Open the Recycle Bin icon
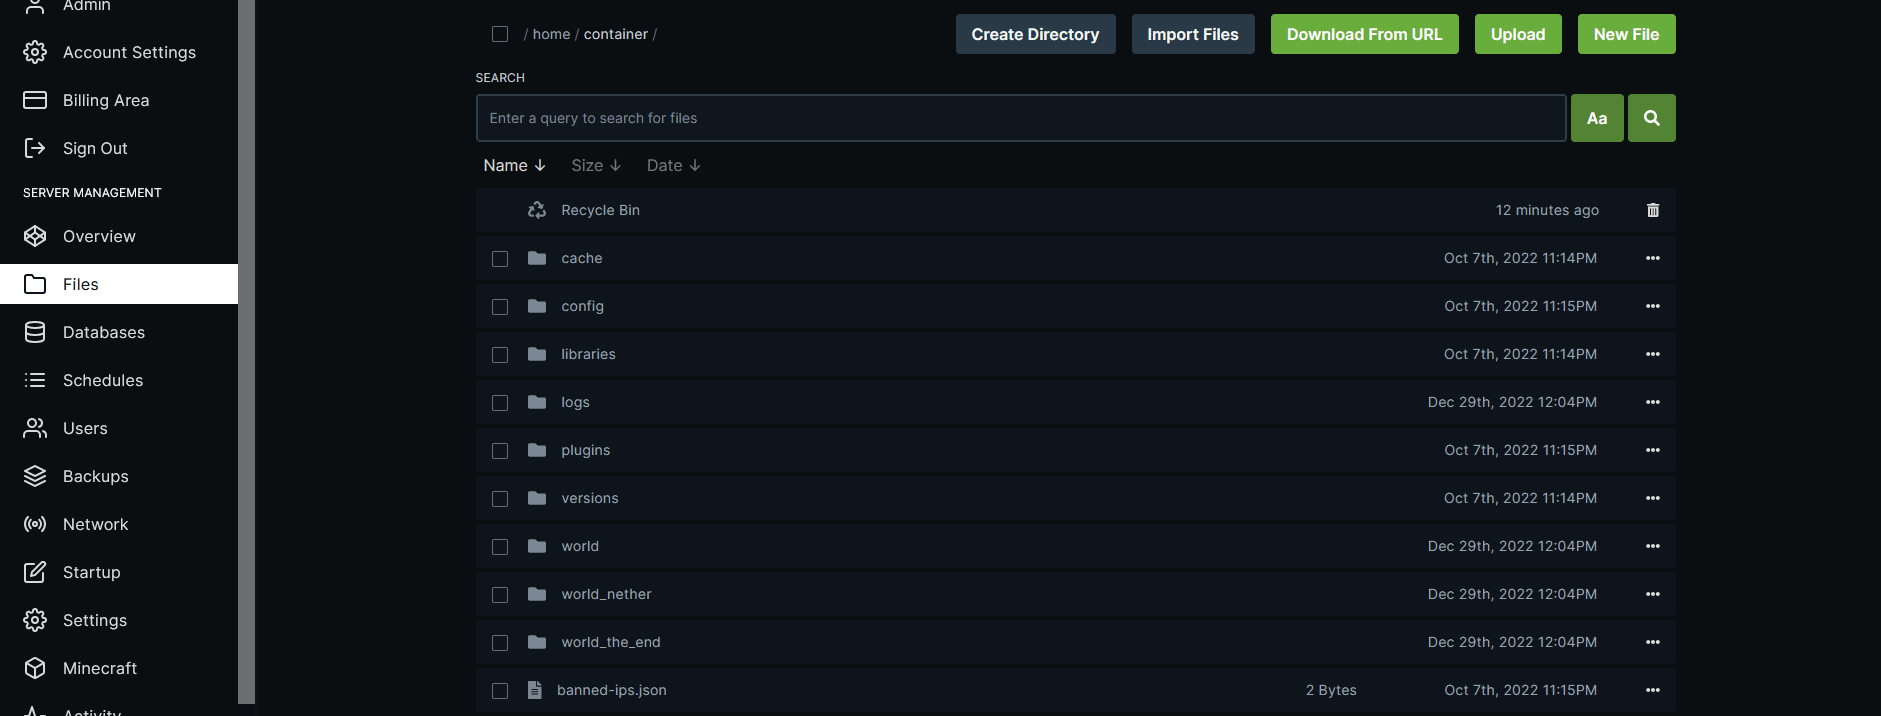1881x716 pixels. tap(537, 210)
